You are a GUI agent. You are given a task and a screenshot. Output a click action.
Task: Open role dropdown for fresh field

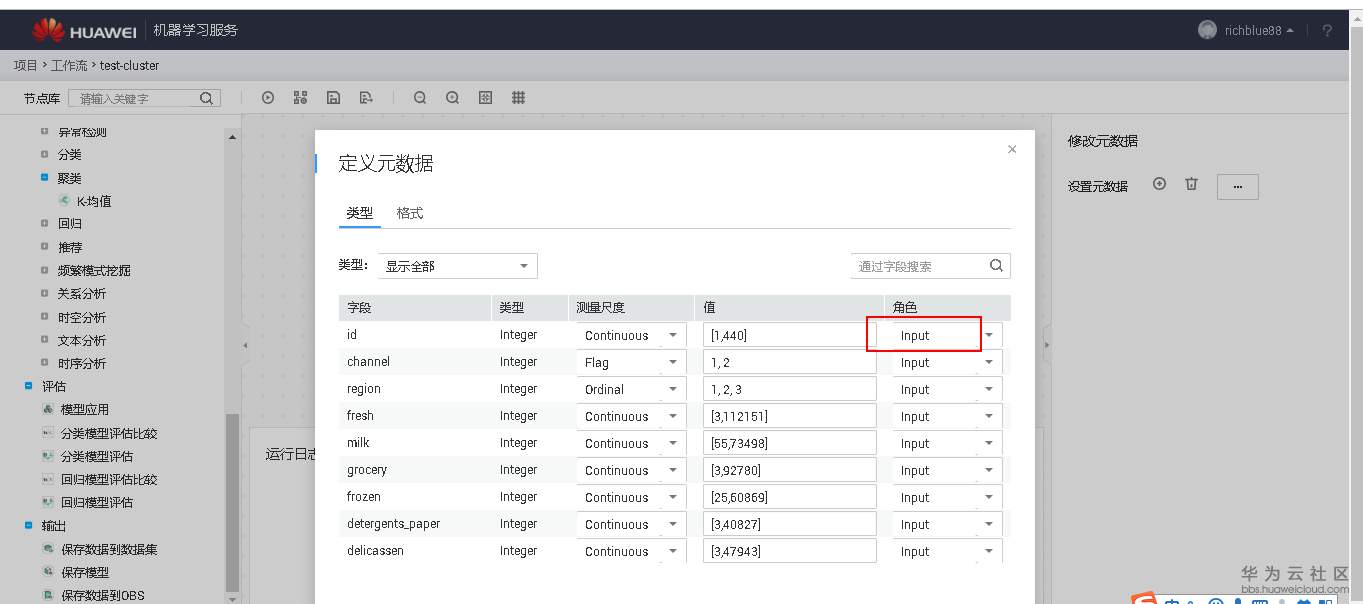pos(947,416)
